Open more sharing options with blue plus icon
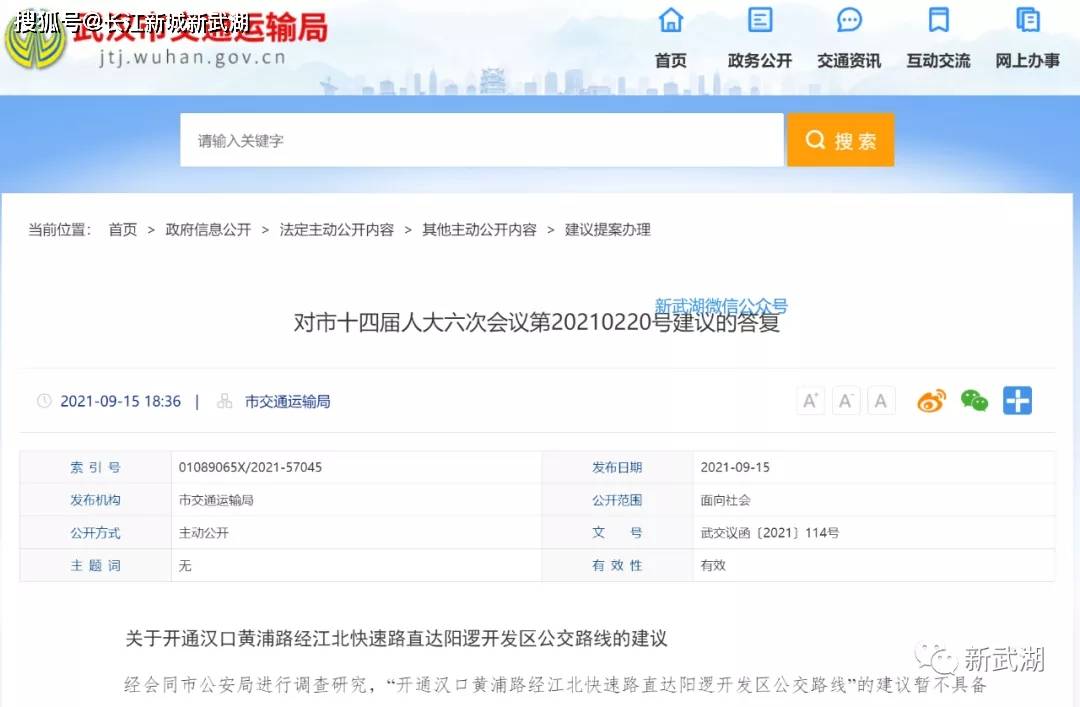This screenshot has height=707, width=1080. click(x=1017, y=400)
